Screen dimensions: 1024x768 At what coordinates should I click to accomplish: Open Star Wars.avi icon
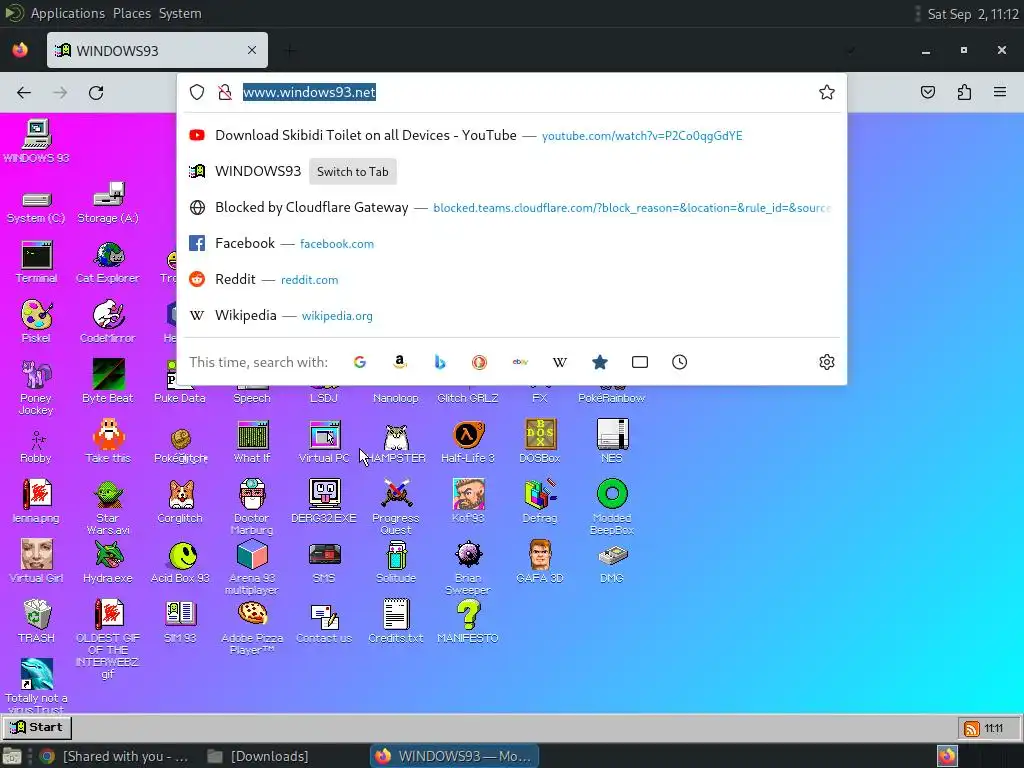(x=108, y=507)
